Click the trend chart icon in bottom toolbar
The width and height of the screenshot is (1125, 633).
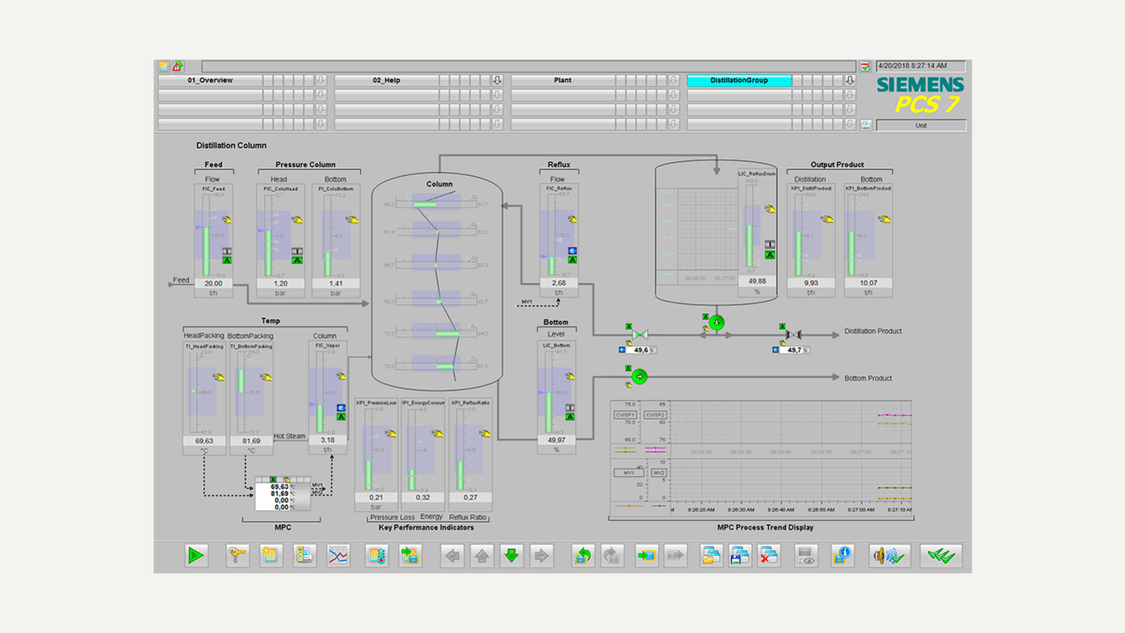coord(339,555)
